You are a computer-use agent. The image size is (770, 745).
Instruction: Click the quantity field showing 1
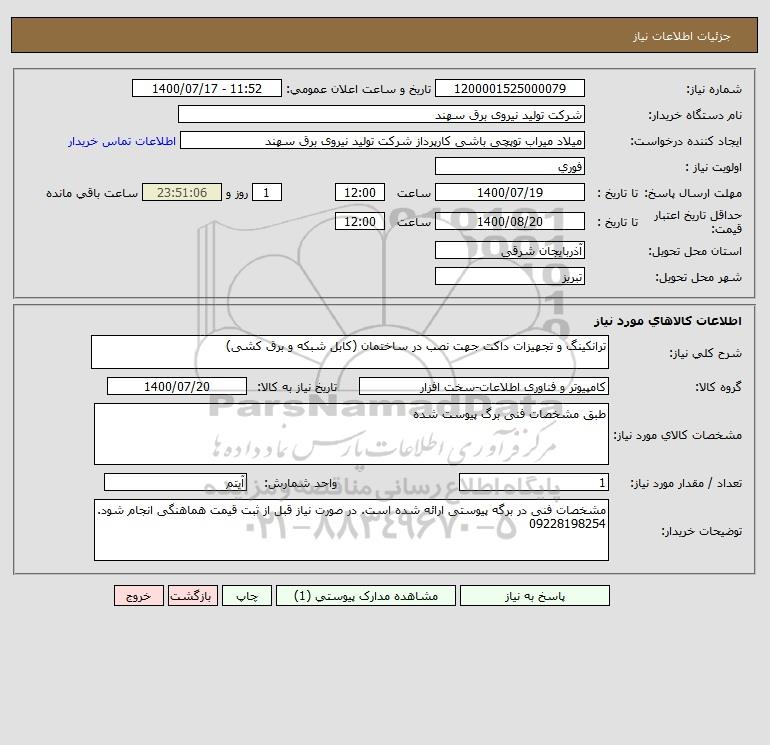[x=534, y=483]
